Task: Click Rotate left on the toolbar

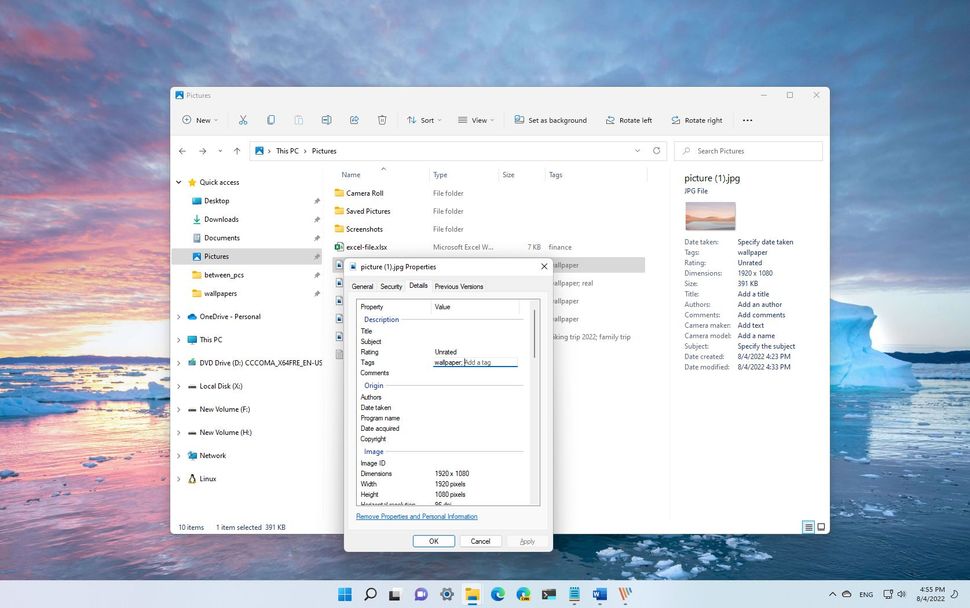Action: click(x=630, y=120)
